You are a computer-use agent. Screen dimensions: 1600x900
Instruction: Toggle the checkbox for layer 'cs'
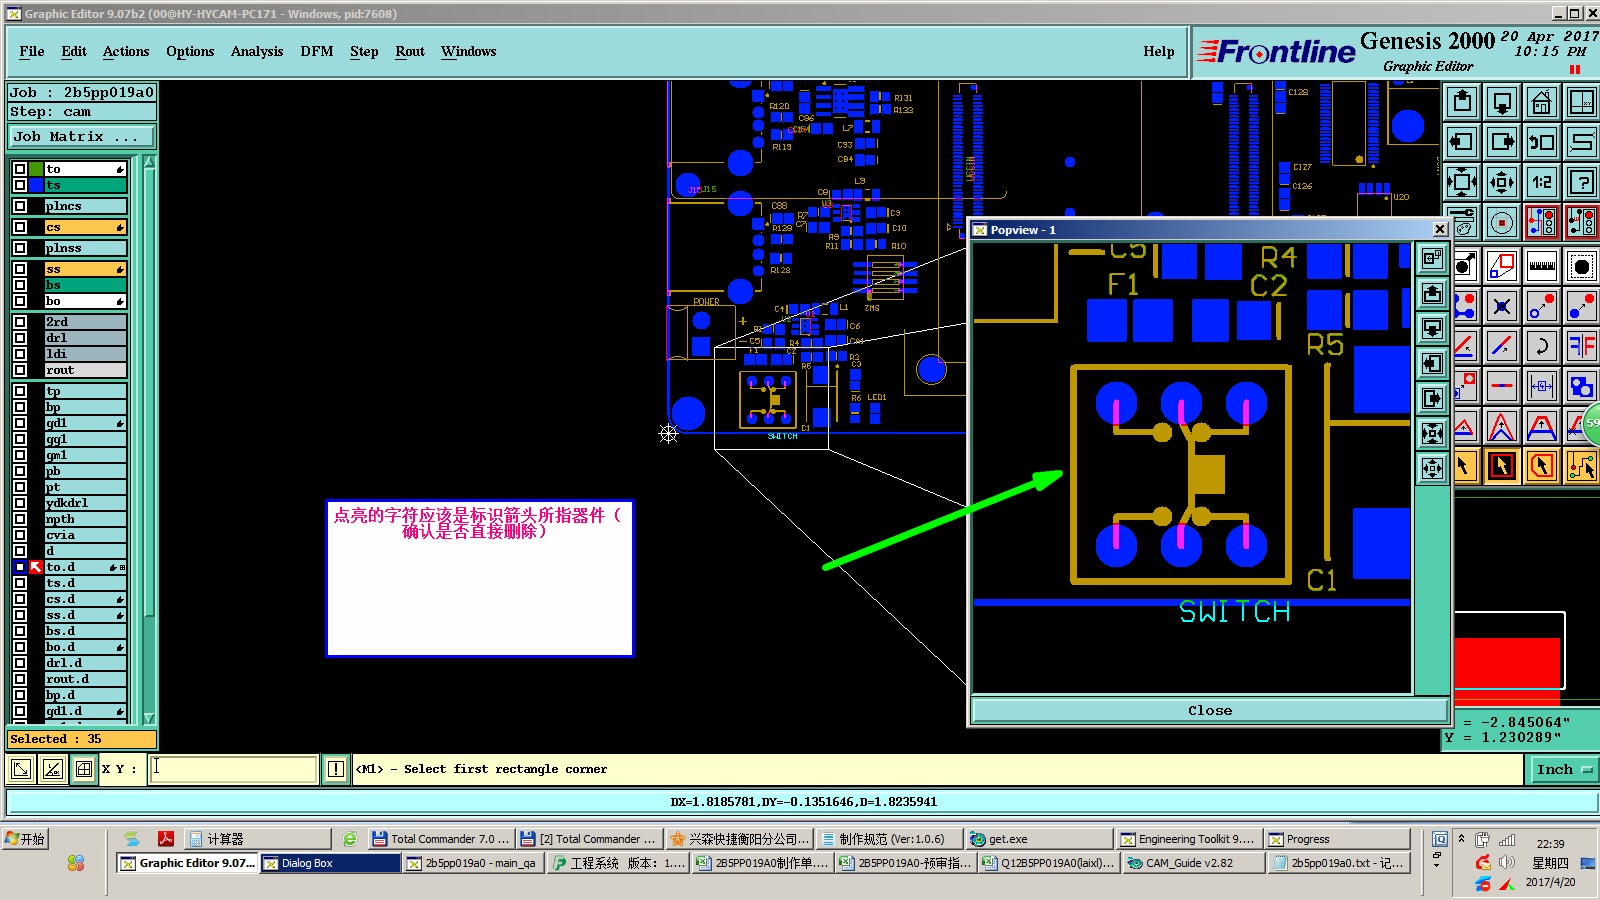(x=19, y=227)
